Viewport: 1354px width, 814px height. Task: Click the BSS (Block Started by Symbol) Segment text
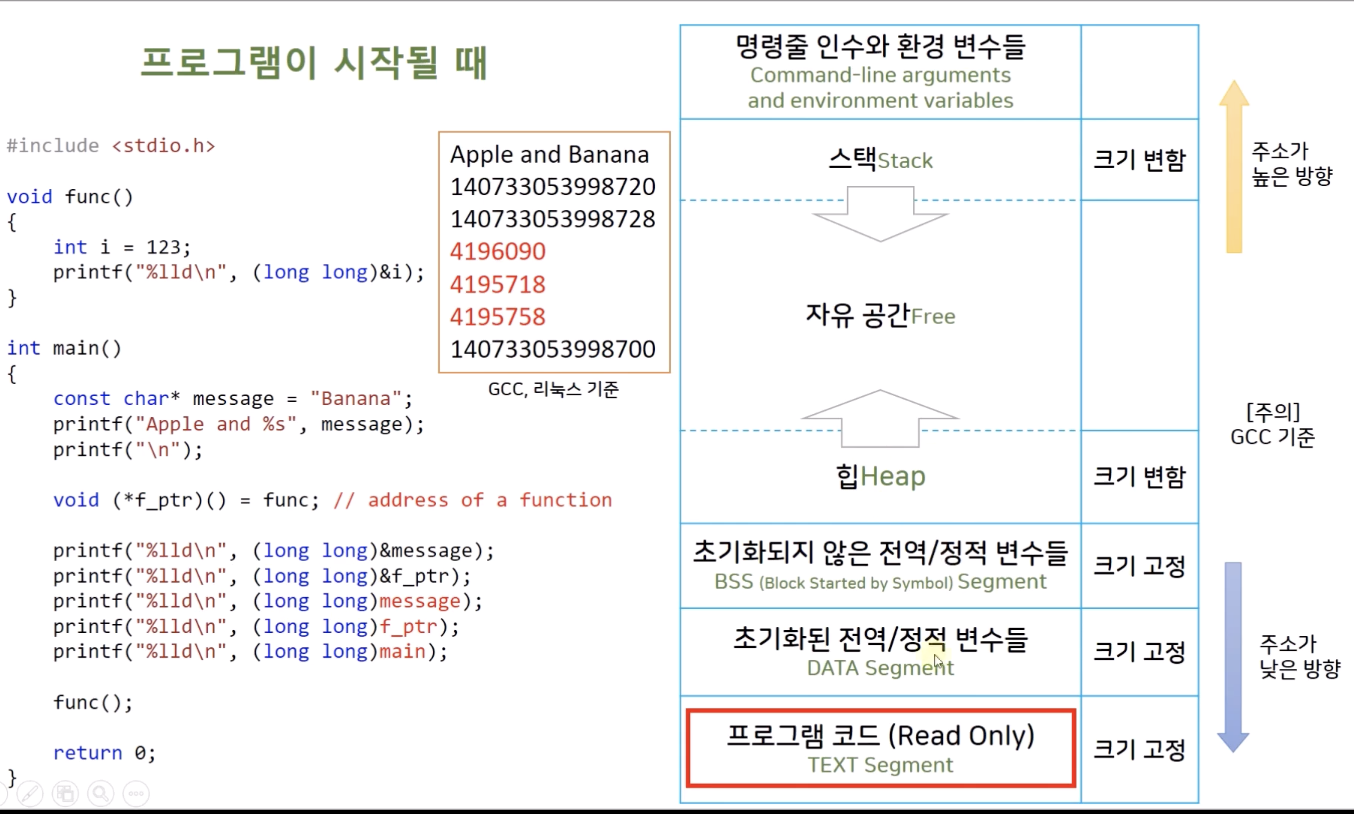(880, 582)
